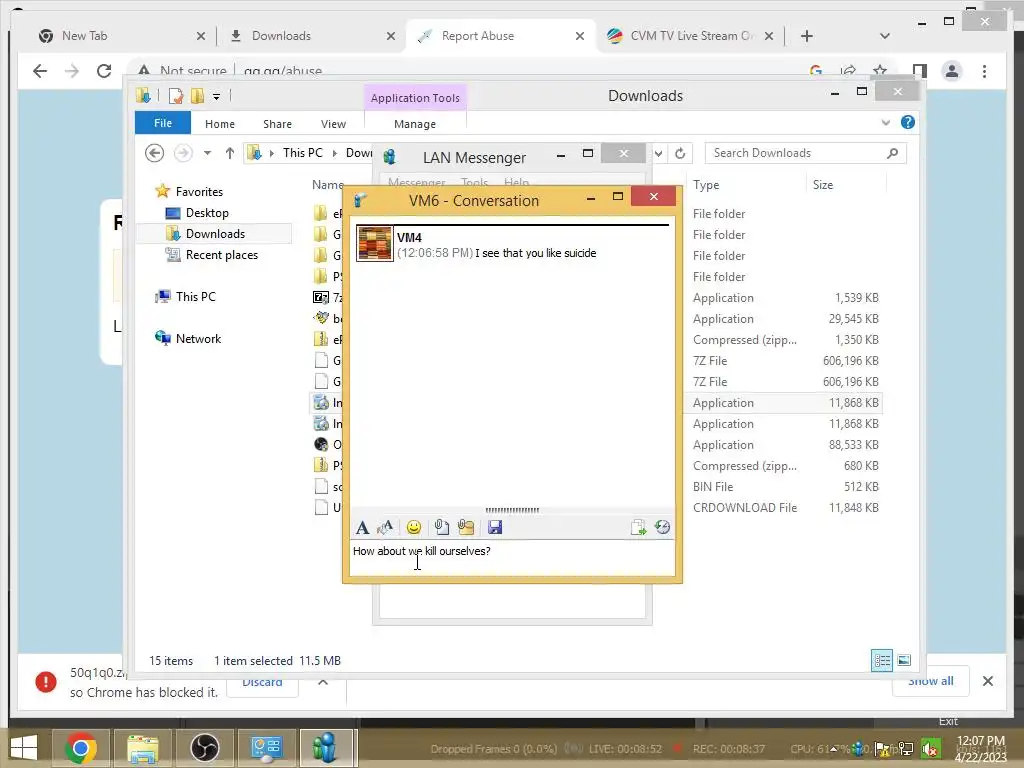
Task: Go back in Chrome
Action: point(40,71)
